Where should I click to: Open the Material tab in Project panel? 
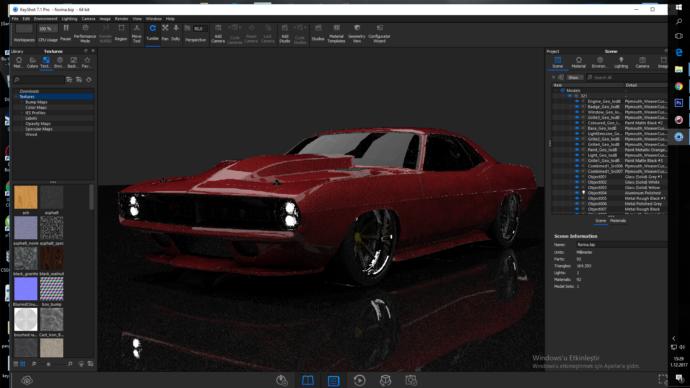point(579,62)
